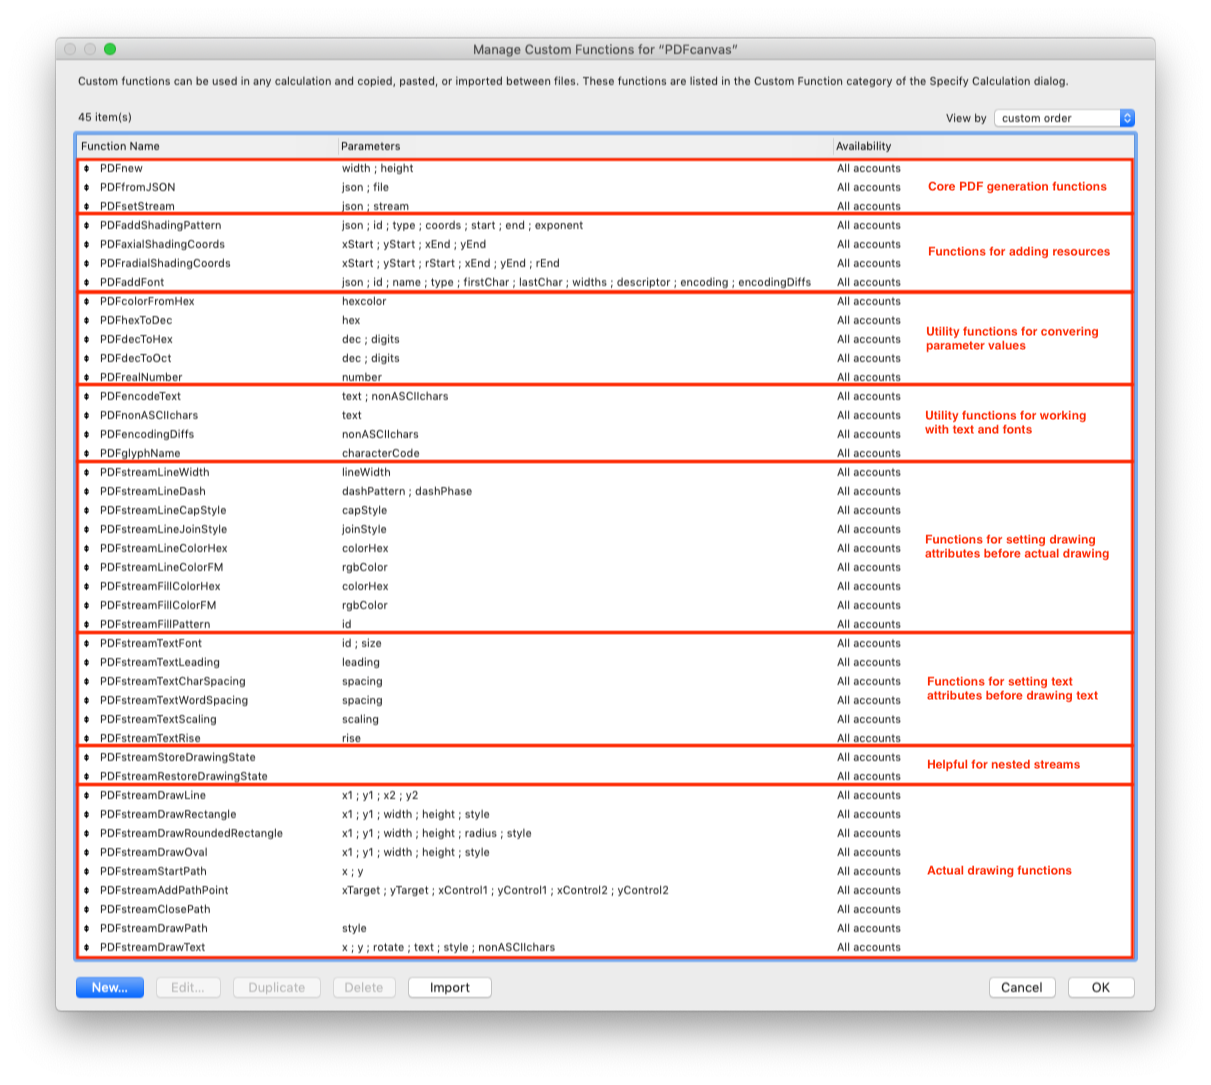Select the PDFstreamTextCharSpacing function row
Viewport: 1211px width, 1085px height.
(605, 681)
